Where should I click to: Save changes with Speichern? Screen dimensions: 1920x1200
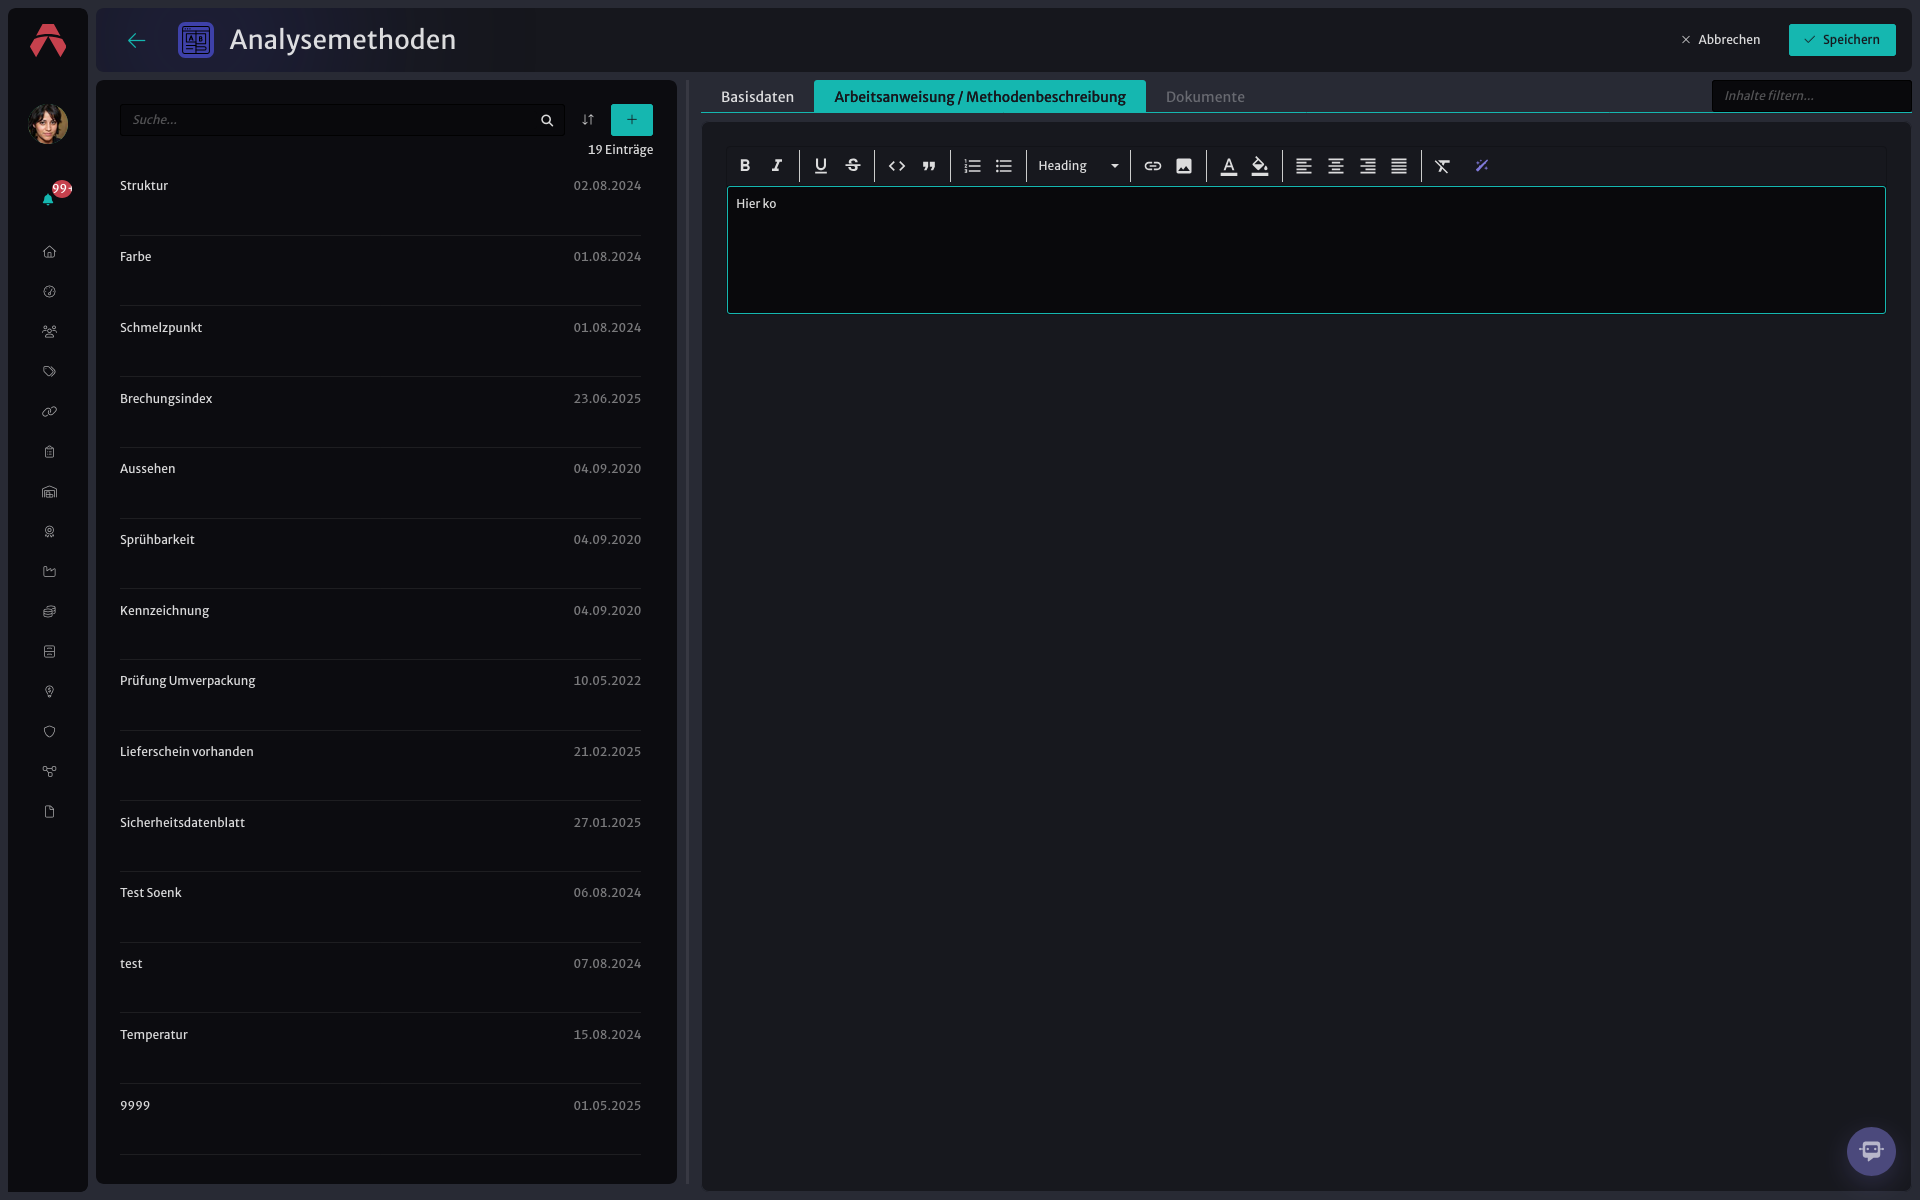pos(1842,40)
